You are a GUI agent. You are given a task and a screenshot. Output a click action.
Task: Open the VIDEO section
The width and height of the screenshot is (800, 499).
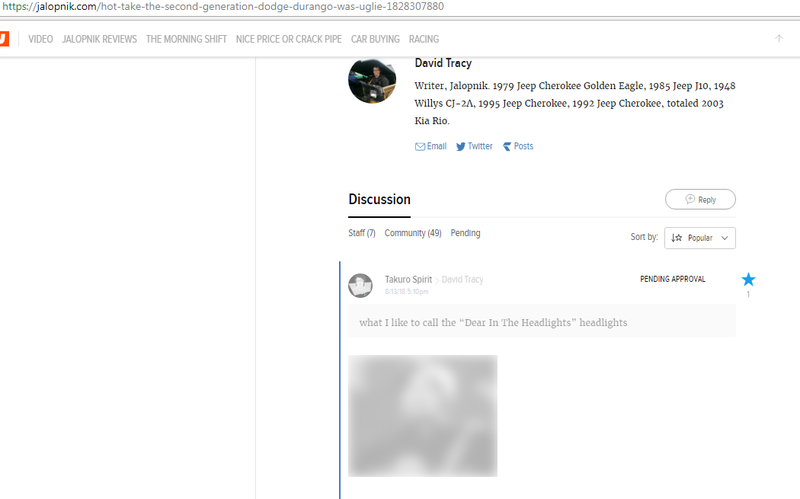[40, 39]
